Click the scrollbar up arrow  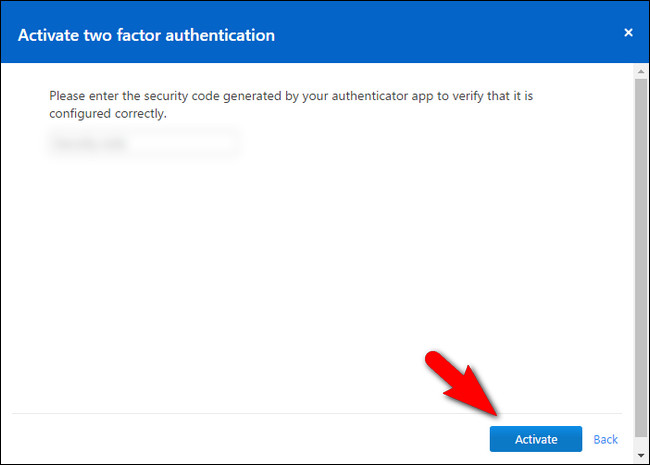click(x=639, y=70)
